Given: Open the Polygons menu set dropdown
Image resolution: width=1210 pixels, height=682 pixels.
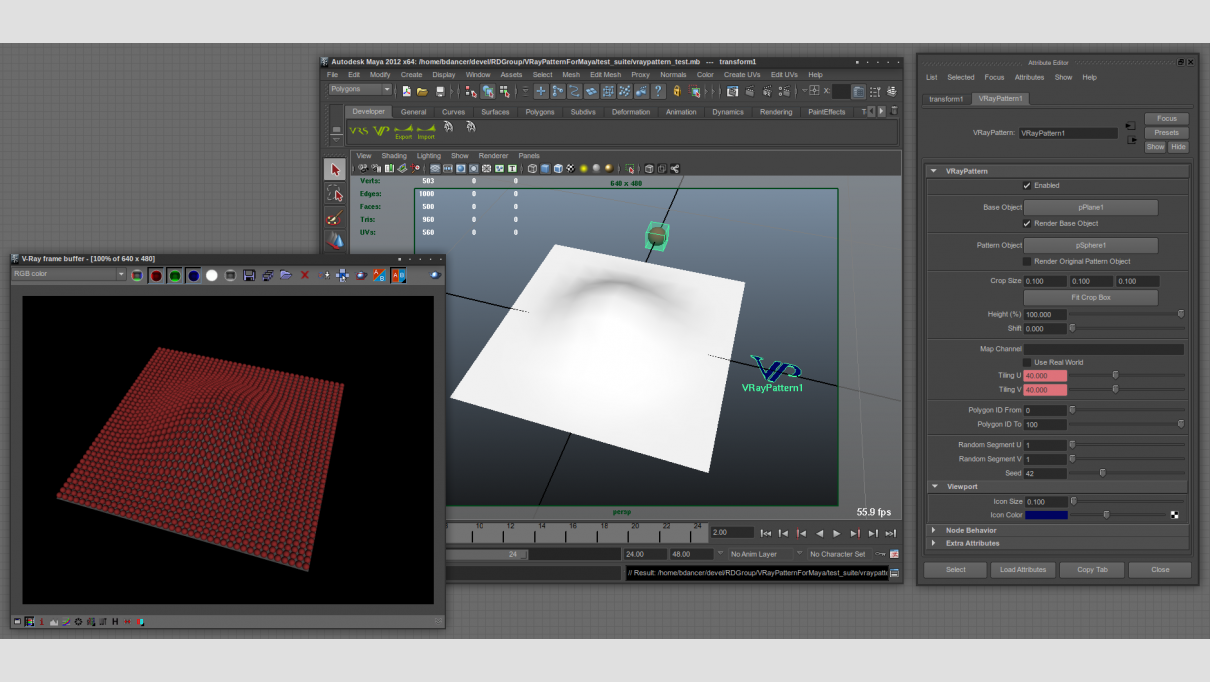Looking at the screenshot, I should pos(360,90).
